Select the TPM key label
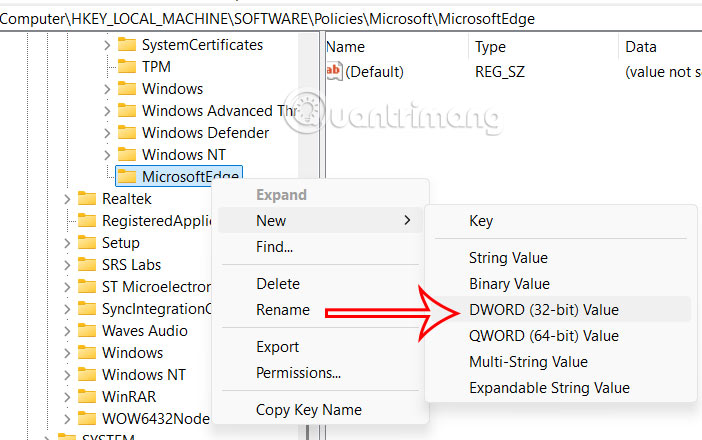The width and height of the screenshot is (702, 440). click(x=156, y=67)
